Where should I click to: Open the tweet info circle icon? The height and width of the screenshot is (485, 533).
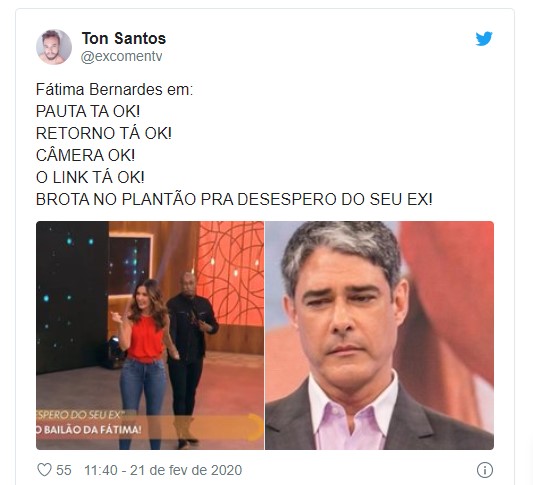485,470
